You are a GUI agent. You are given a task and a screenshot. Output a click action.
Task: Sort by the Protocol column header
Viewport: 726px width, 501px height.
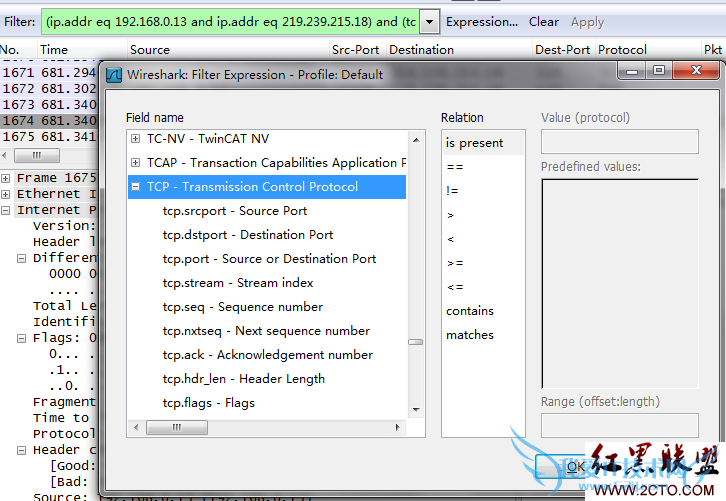[x=648, y=50]
